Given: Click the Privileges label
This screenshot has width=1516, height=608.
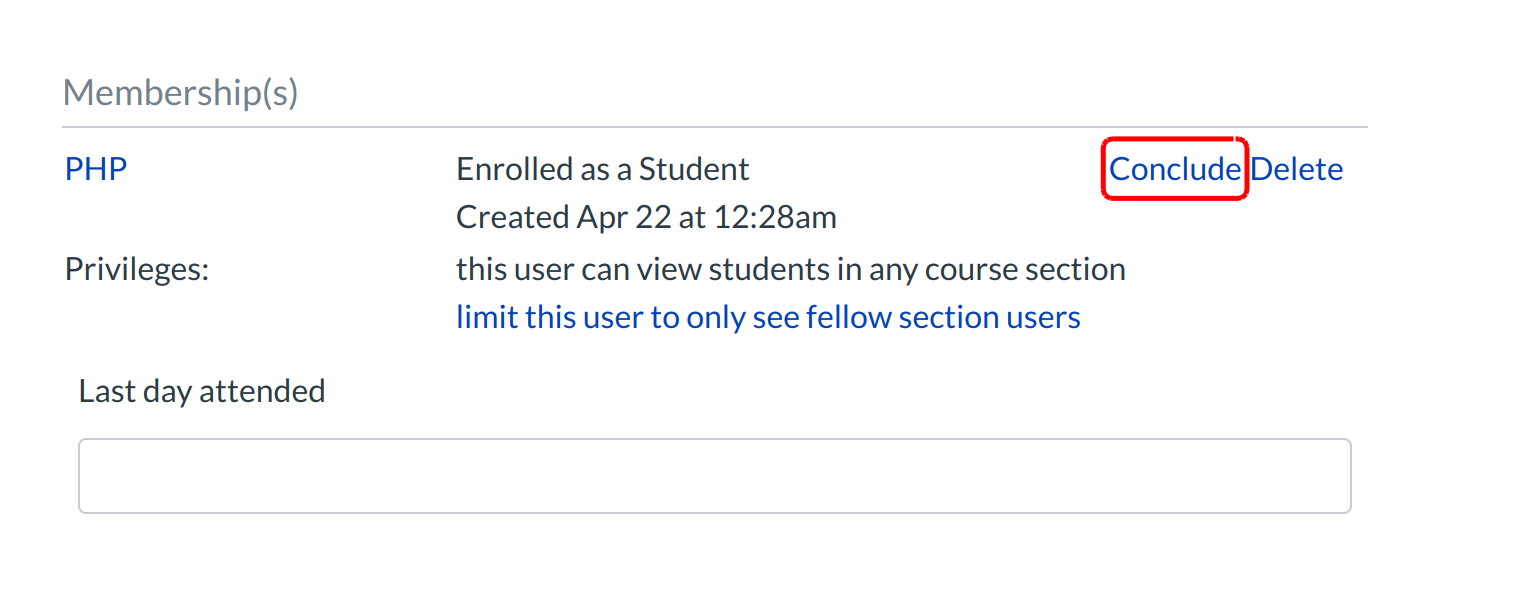Looking at the screenshot, I should 137,269.
